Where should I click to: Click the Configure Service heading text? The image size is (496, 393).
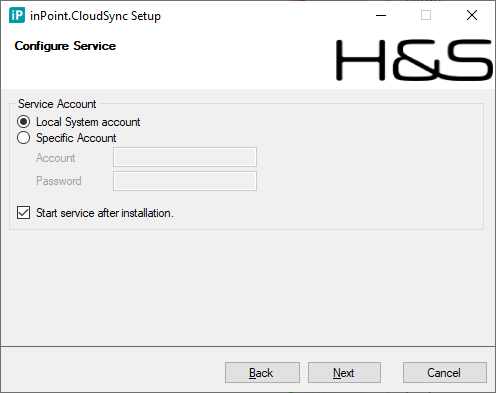[x=65, y=46]
